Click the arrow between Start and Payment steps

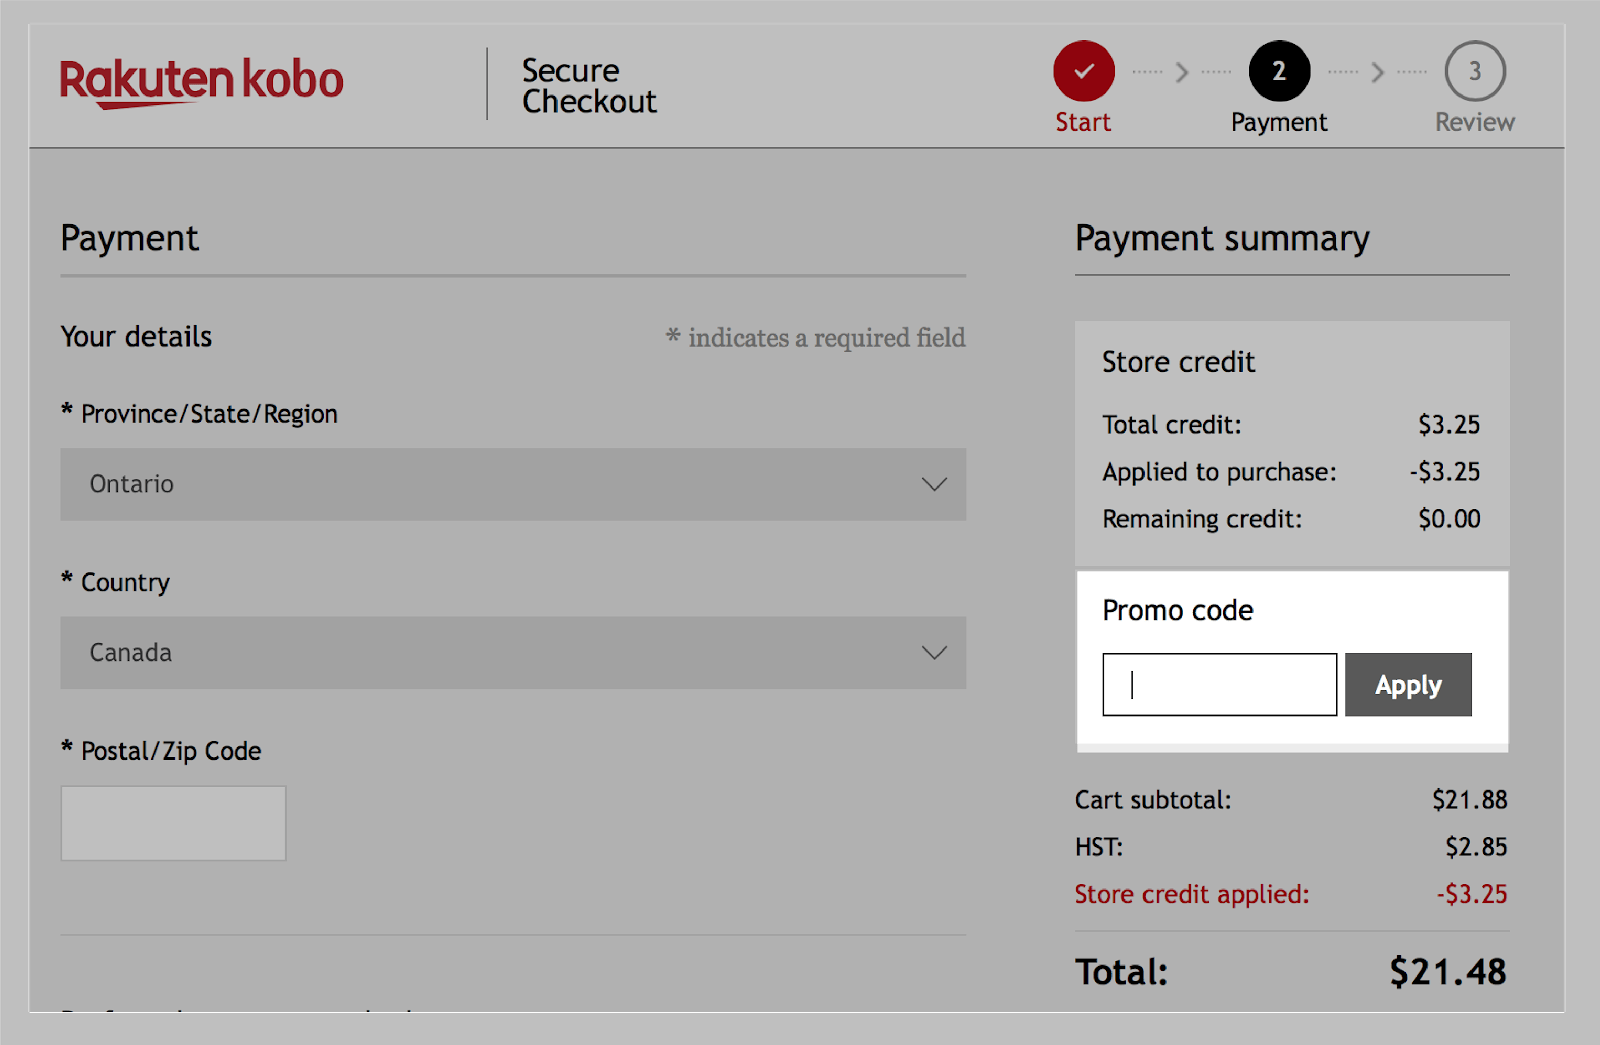tap(1183, 71)
